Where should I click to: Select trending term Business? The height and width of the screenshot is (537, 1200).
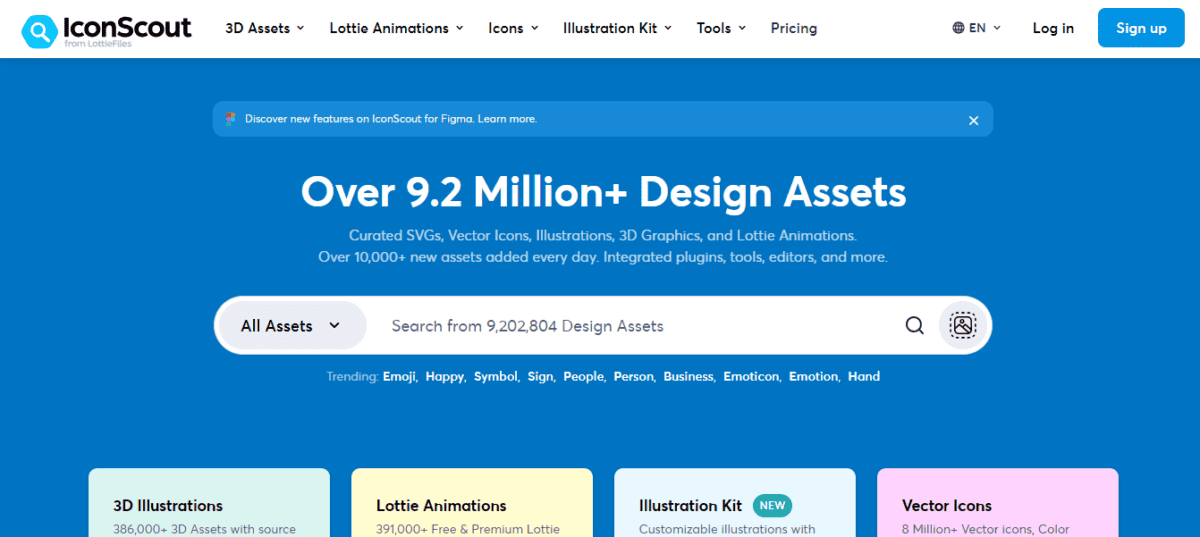click(x=690, y=377)
